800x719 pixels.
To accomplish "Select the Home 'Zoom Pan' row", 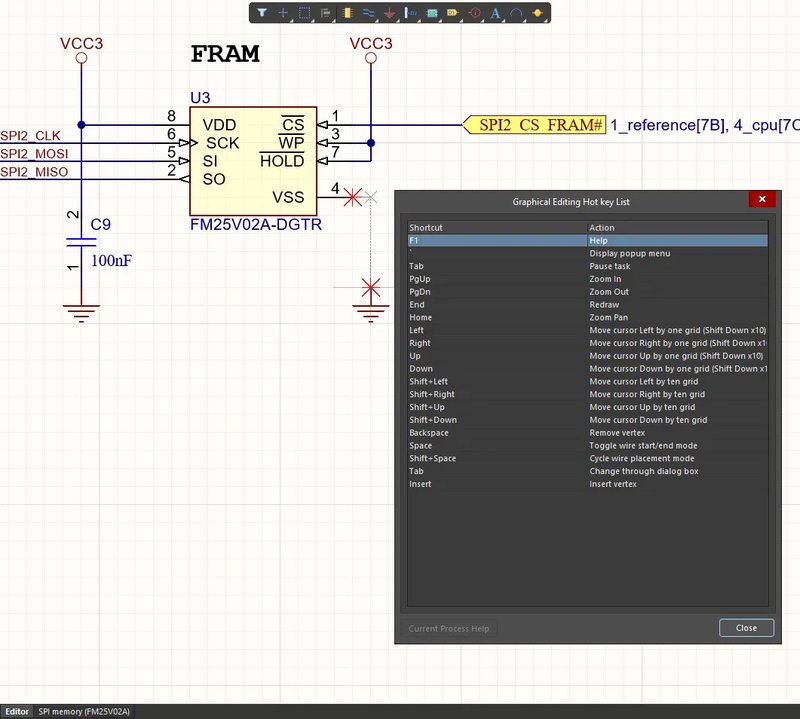I will [x=588, y=317].
